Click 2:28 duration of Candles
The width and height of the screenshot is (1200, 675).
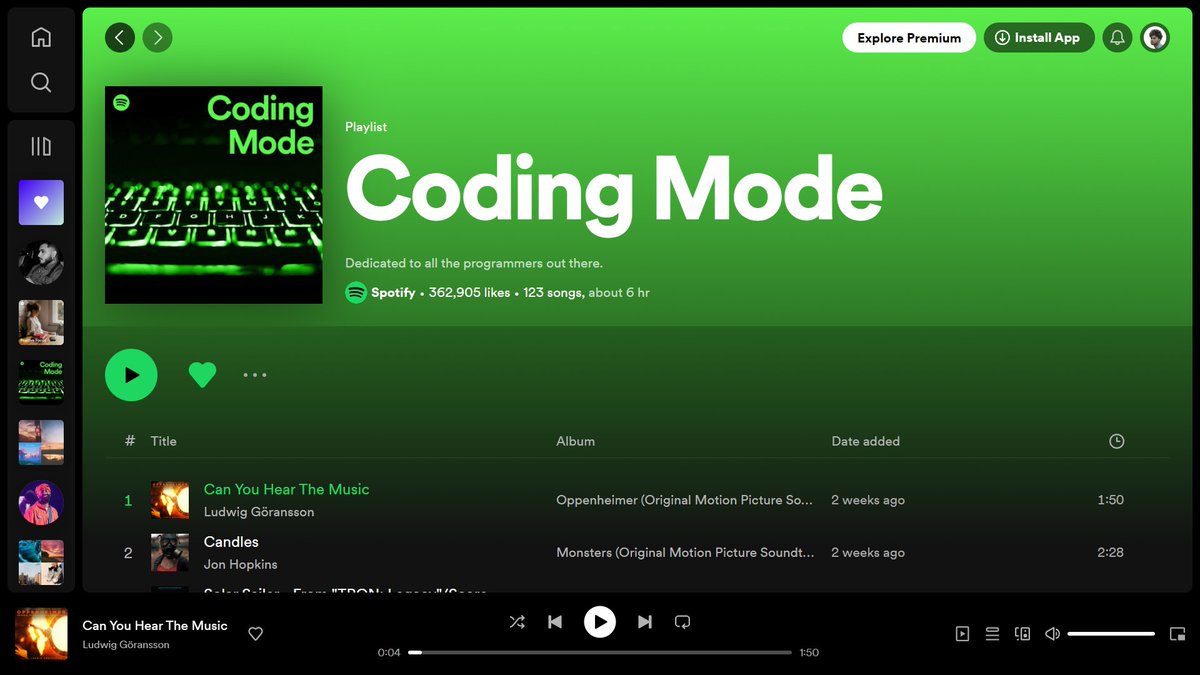(1110, 552)
